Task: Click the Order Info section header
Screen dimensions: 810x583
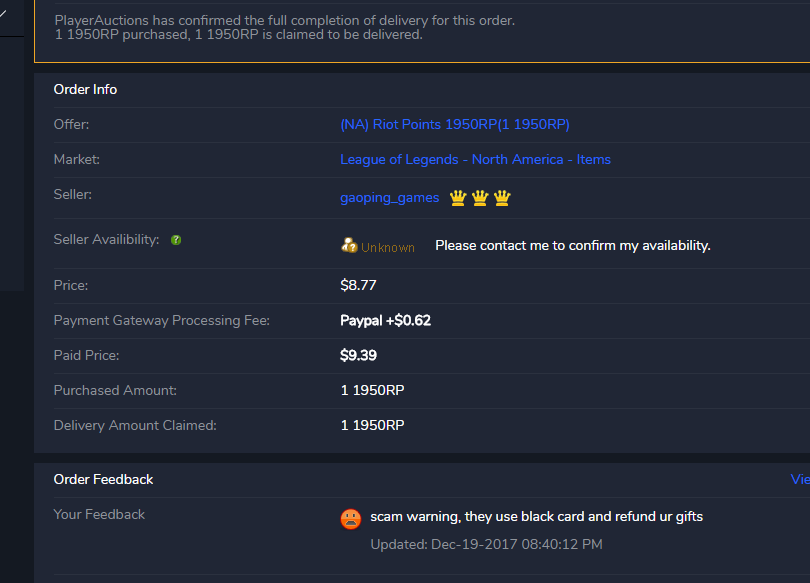Action: pyautogui.click(x=85, y=89)
